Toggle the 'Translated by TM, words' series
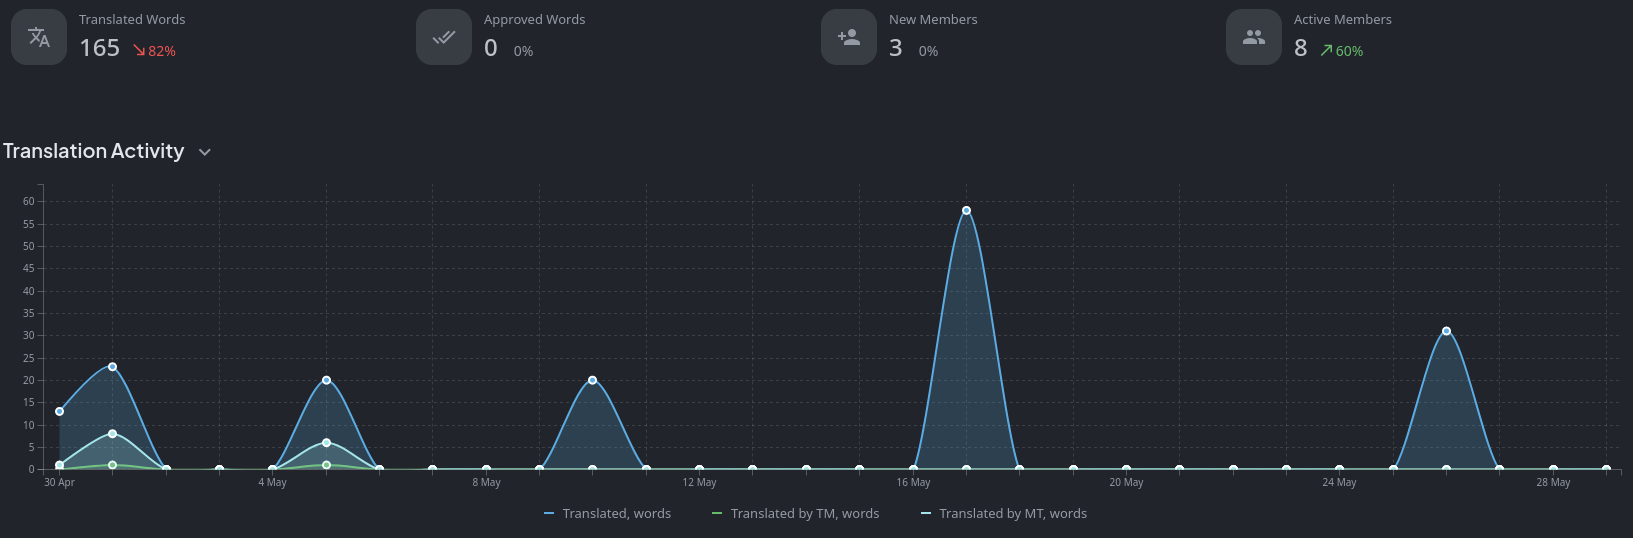The image size is (1633, 538). pos(804,513)
